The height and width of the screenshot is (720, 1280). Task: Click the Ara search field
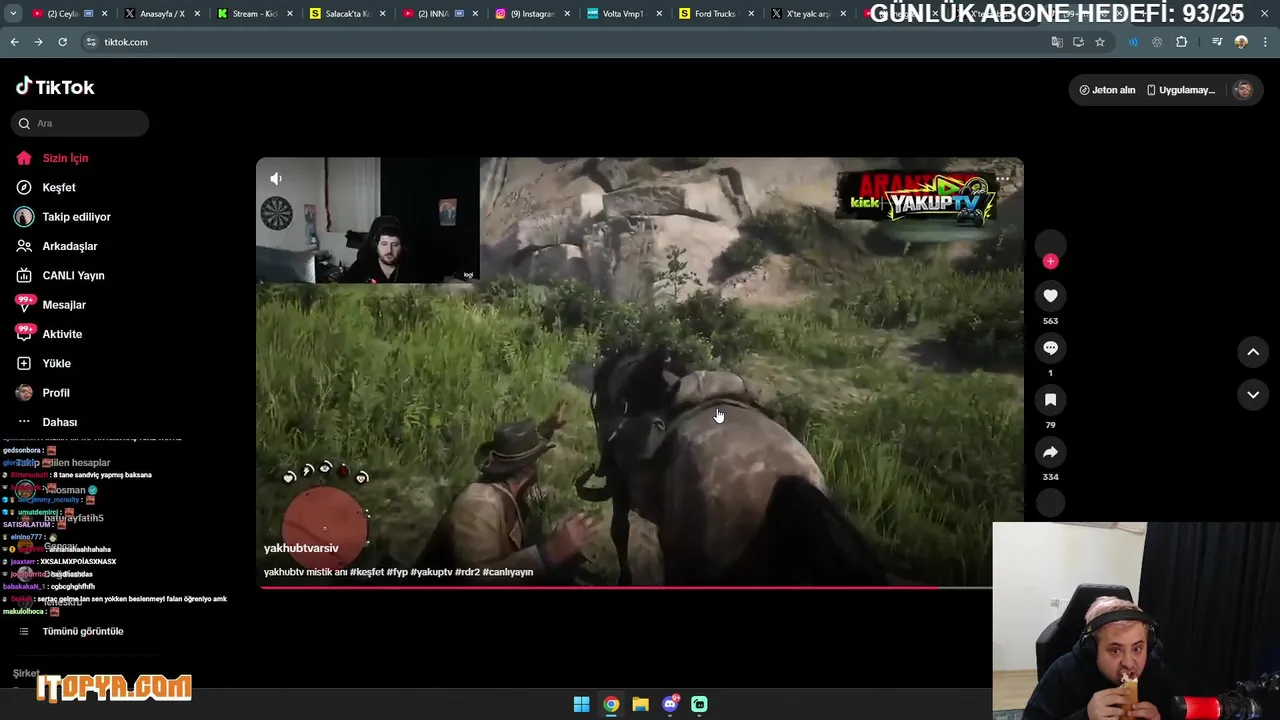pos(80,123)
